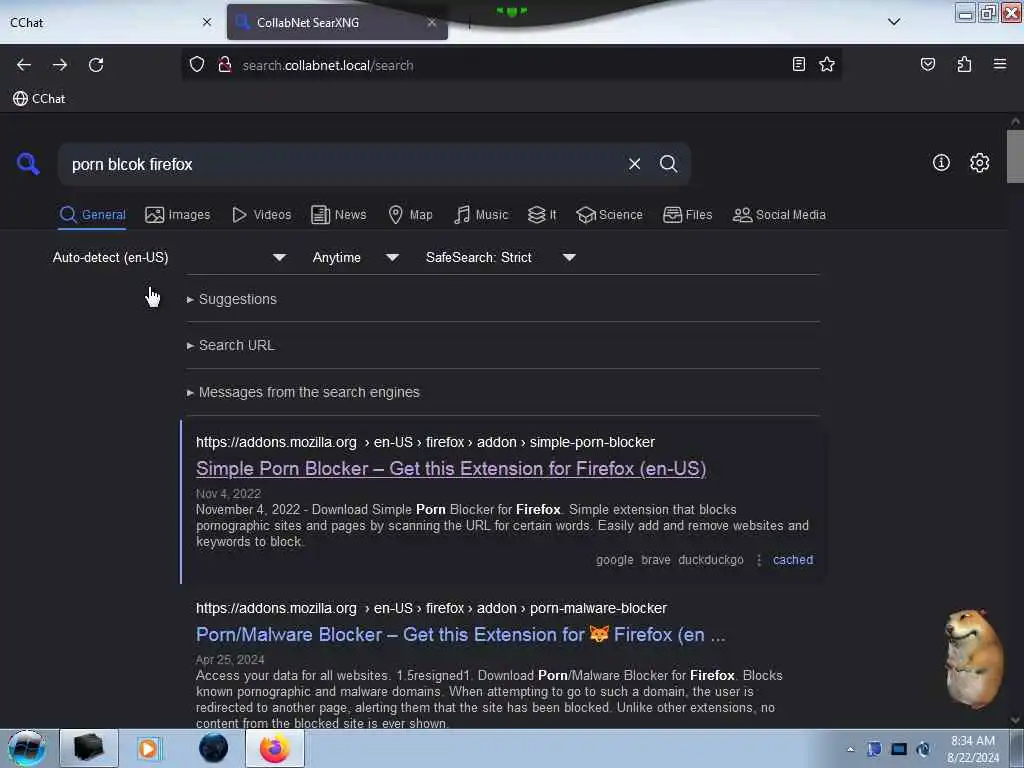Open the black box app in taskbar
This screenshot has height=768, width=1024.
(x=89, y=748)
